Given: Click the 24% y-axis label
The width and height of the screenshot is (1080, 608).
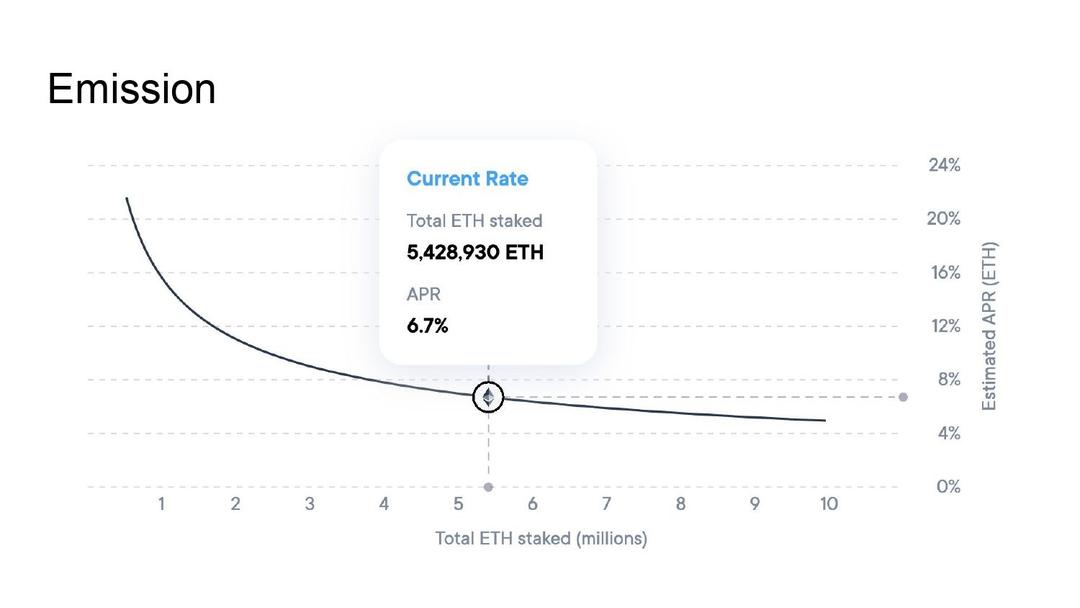Looking at the screenshot, I should coord(944,165).
